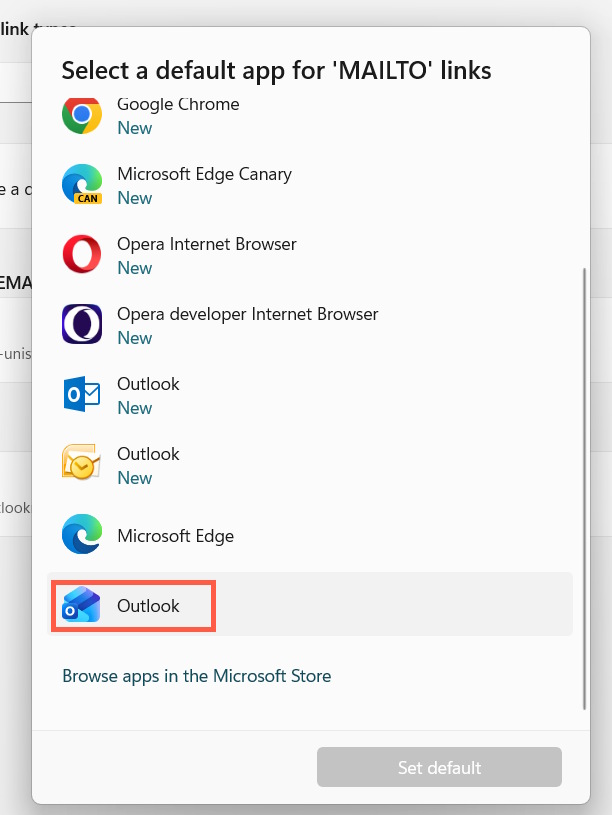Viewport: 612px width, 815px height.
Task: Click the Microsoft Edge label text
Action: [175, 536]
